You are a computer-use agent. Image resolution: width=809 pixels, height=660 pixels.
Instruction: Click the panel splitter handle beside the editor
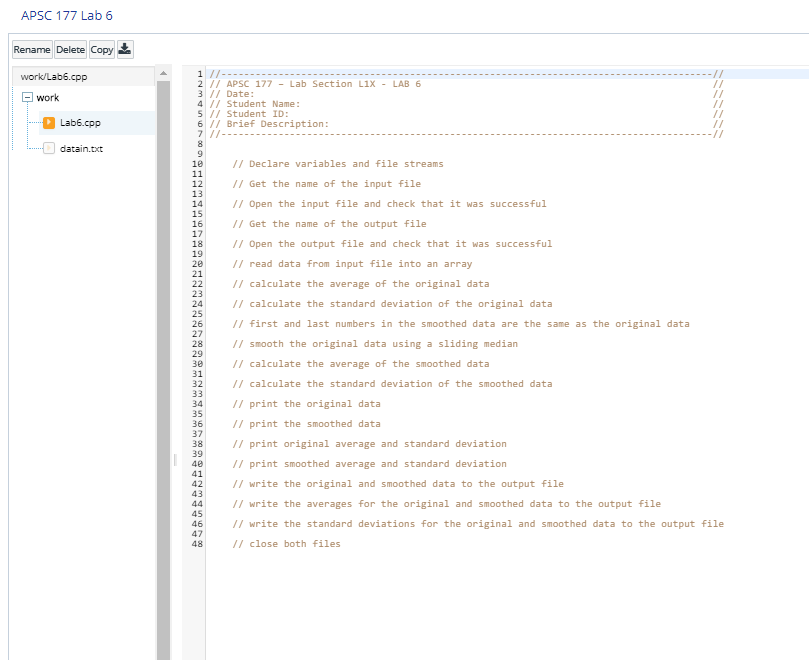(x=175, y=460)
